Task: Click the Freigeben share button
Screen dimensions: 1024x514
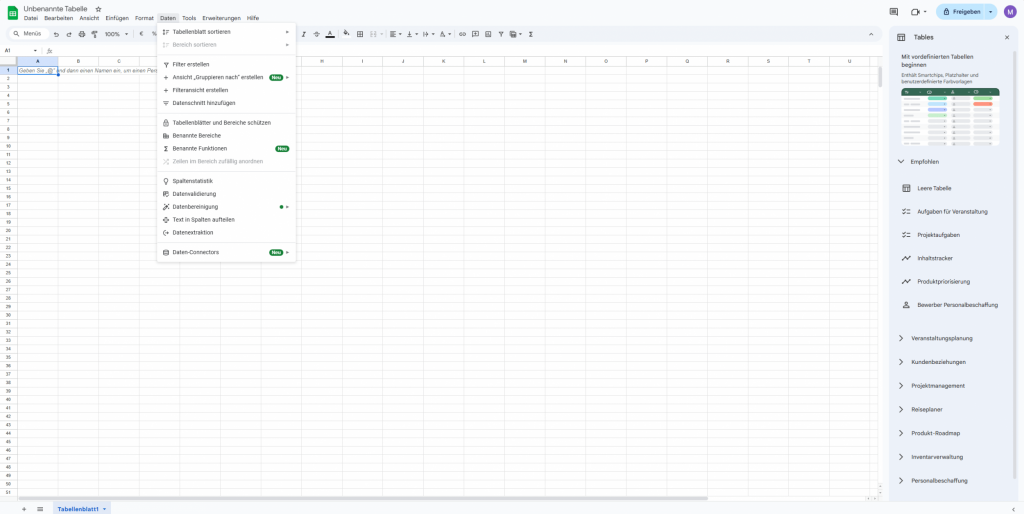Action: pos(961,12)
